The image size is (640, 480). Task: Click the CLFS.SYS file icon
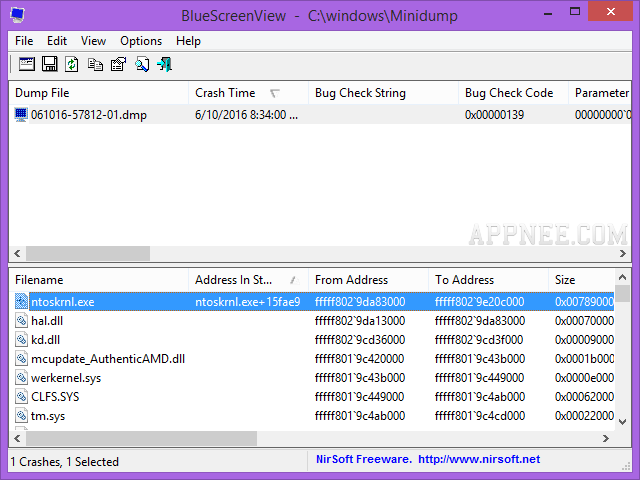click(x=21, y=397)
